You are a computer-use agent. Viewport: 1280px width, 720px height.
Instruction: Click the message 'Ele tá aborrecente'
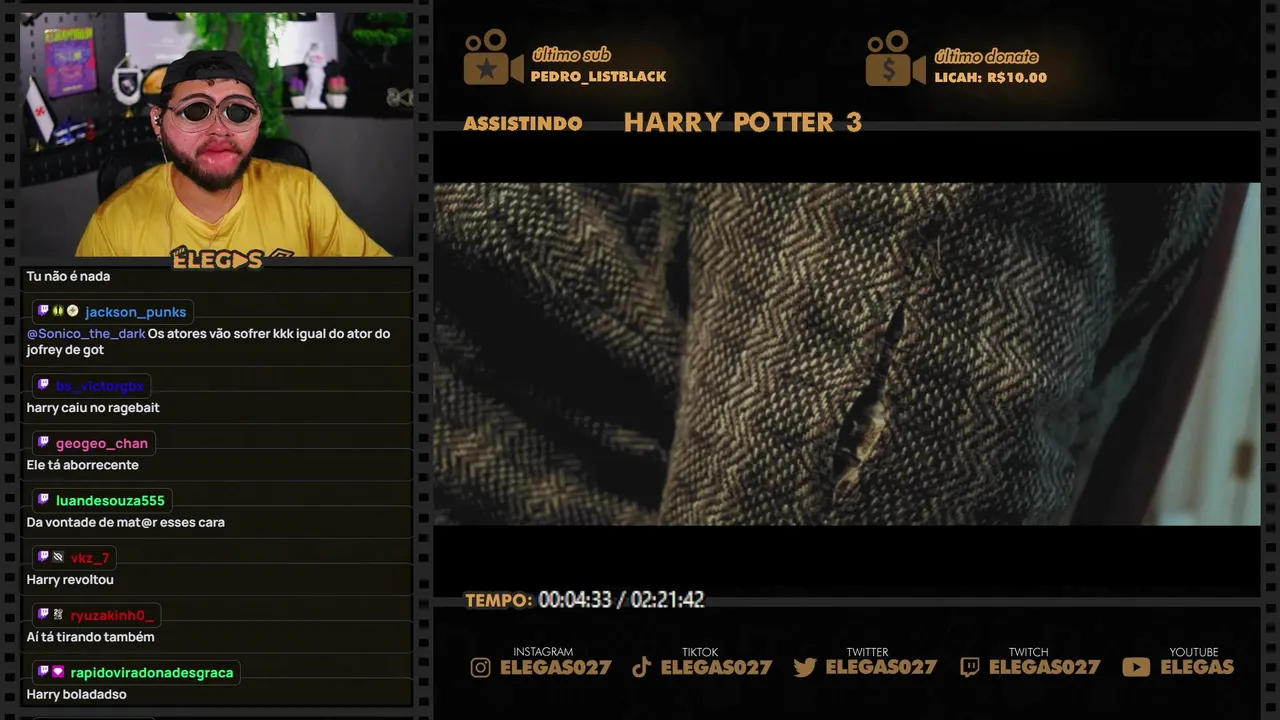point(82,465)
